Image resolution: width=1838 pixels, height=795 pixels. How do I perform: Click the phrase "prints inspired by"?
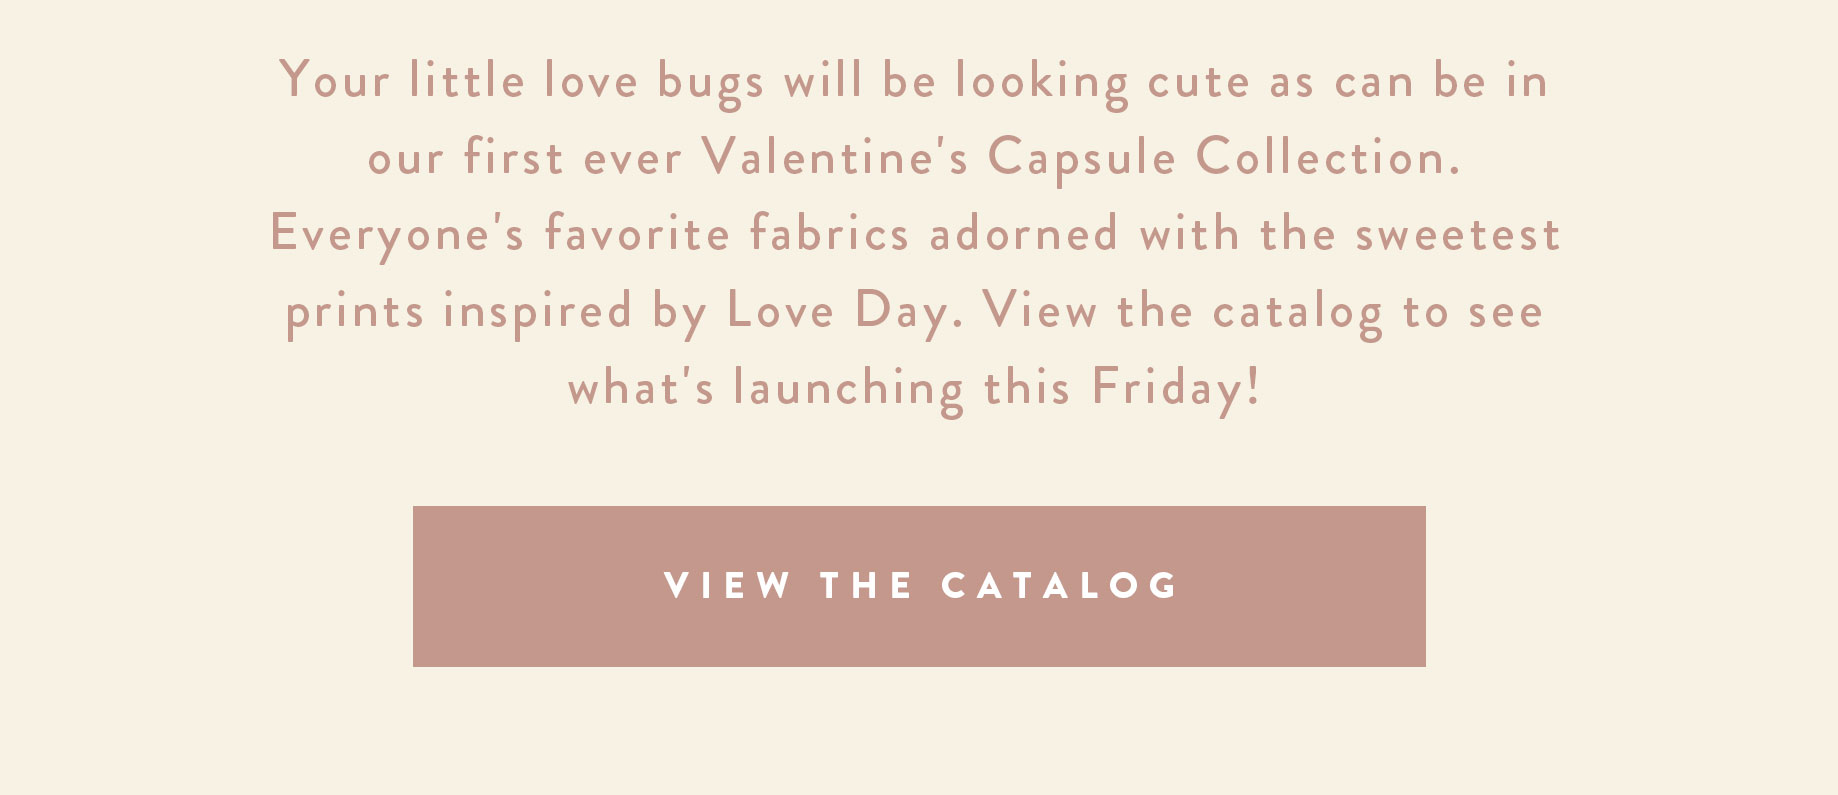click(496, 311)
